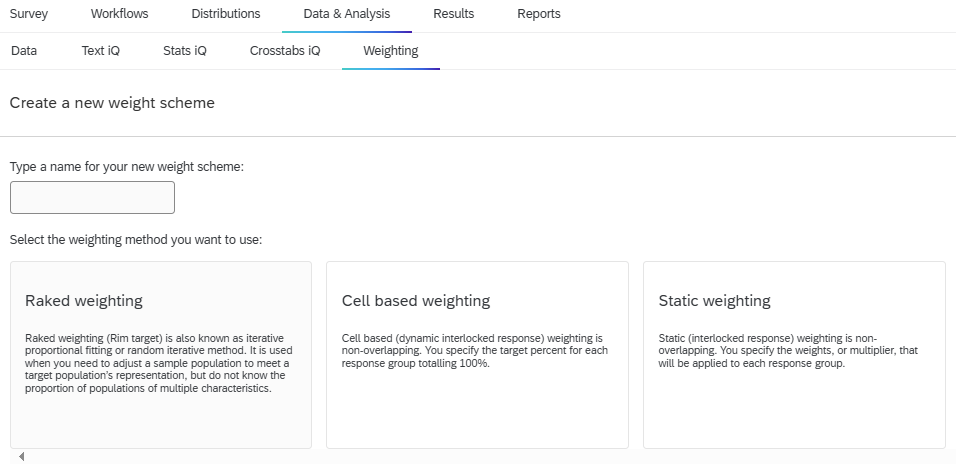Screen dimensions: 956x472
Task: Choose the Cell based weighting card
Action: click(477, 355)
